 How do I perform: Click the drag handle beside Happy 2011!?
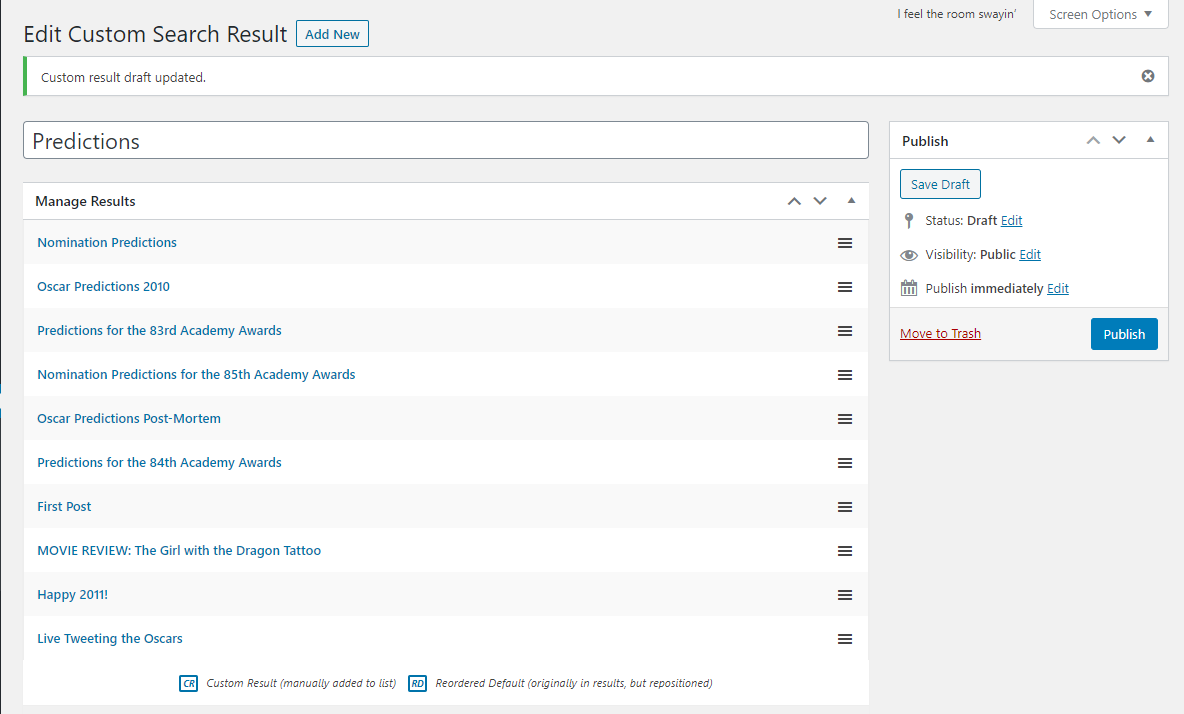coord(845,595)
